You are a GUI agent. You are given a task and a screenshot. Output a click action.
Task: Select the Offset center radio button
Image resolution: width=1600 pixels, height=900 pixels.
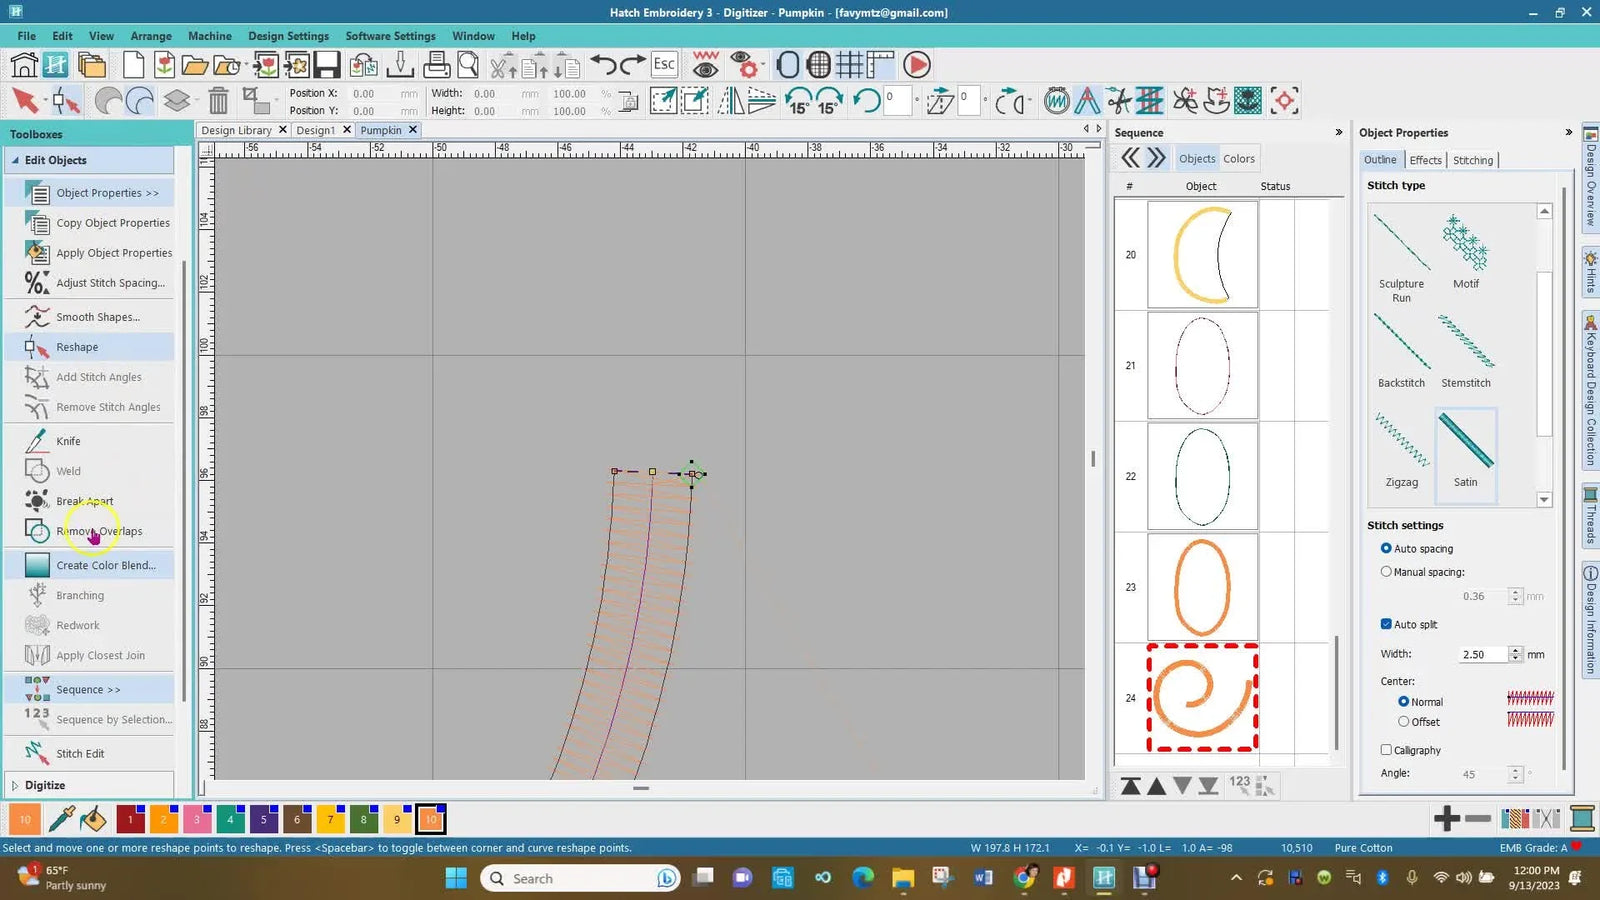tap(1403, 722)
